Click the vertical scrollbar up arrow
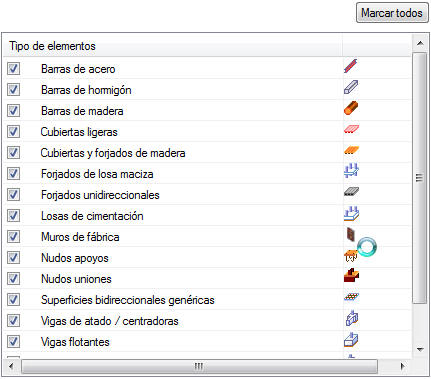The width and height of the screenshot is (431, 379). coord(420,43)
